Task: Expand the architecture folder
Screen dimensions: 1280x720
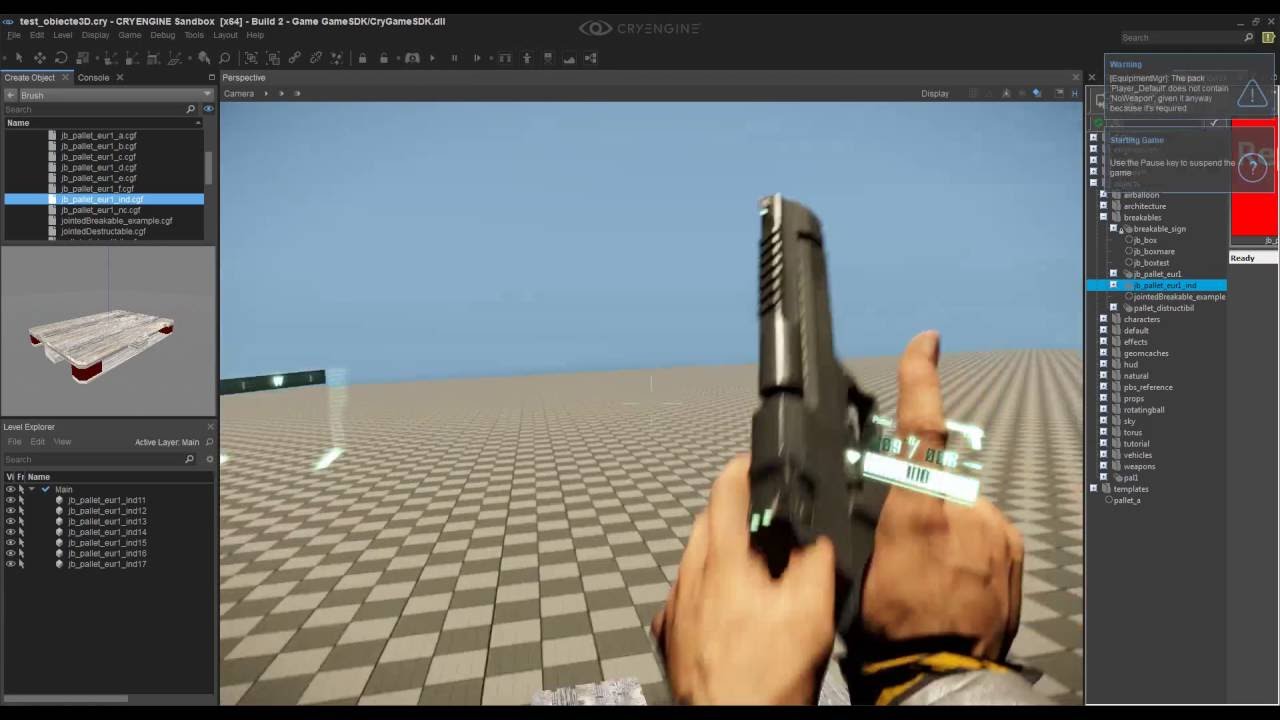Action: point(1104,206)
